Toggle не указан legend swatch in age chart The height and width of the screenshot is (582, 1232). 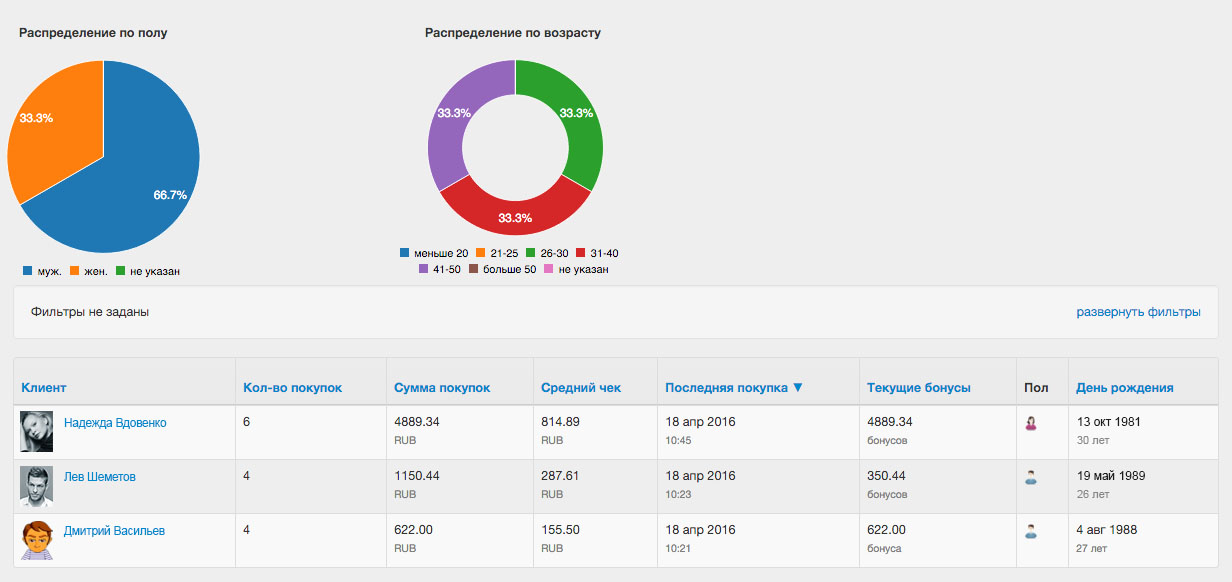(549, 269)
